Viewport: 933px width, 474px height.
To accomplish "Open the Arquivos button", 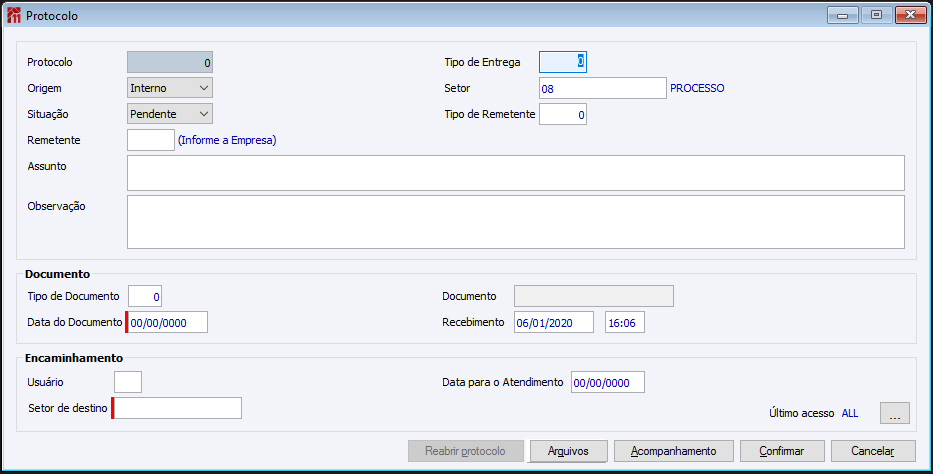I will (x=568, y=451).
